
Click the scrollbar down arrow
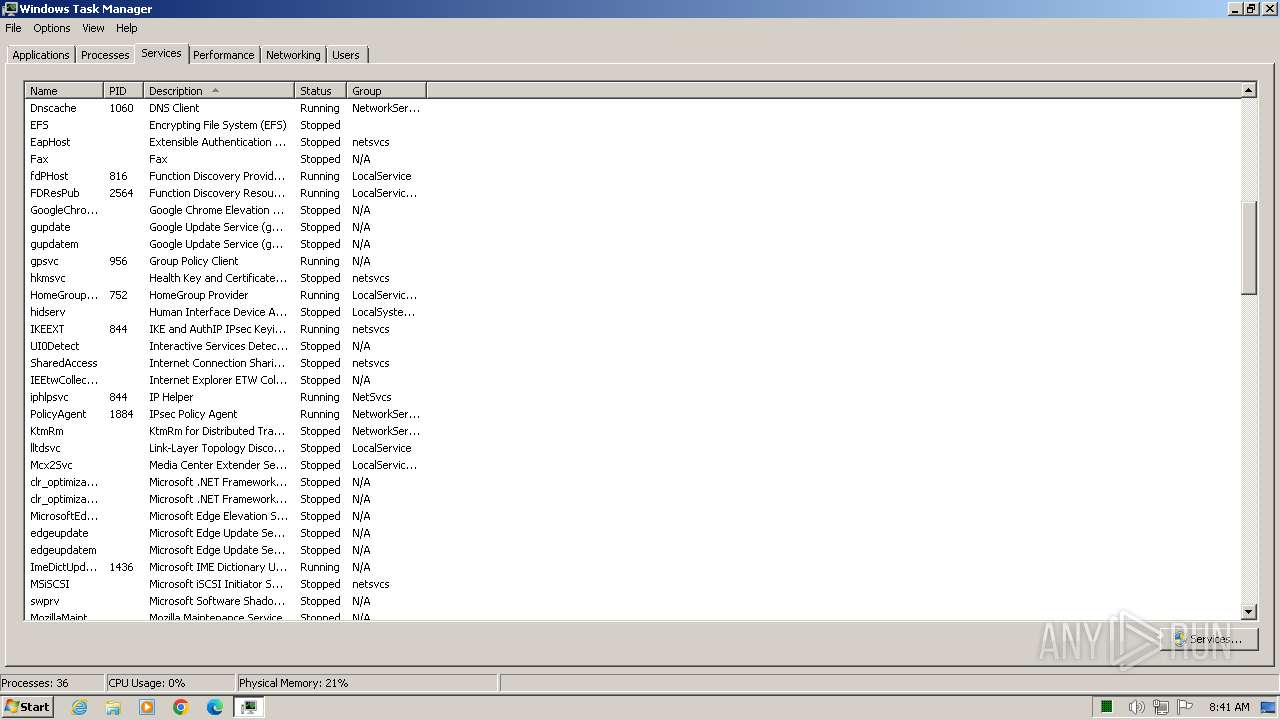coord(1248,612)
